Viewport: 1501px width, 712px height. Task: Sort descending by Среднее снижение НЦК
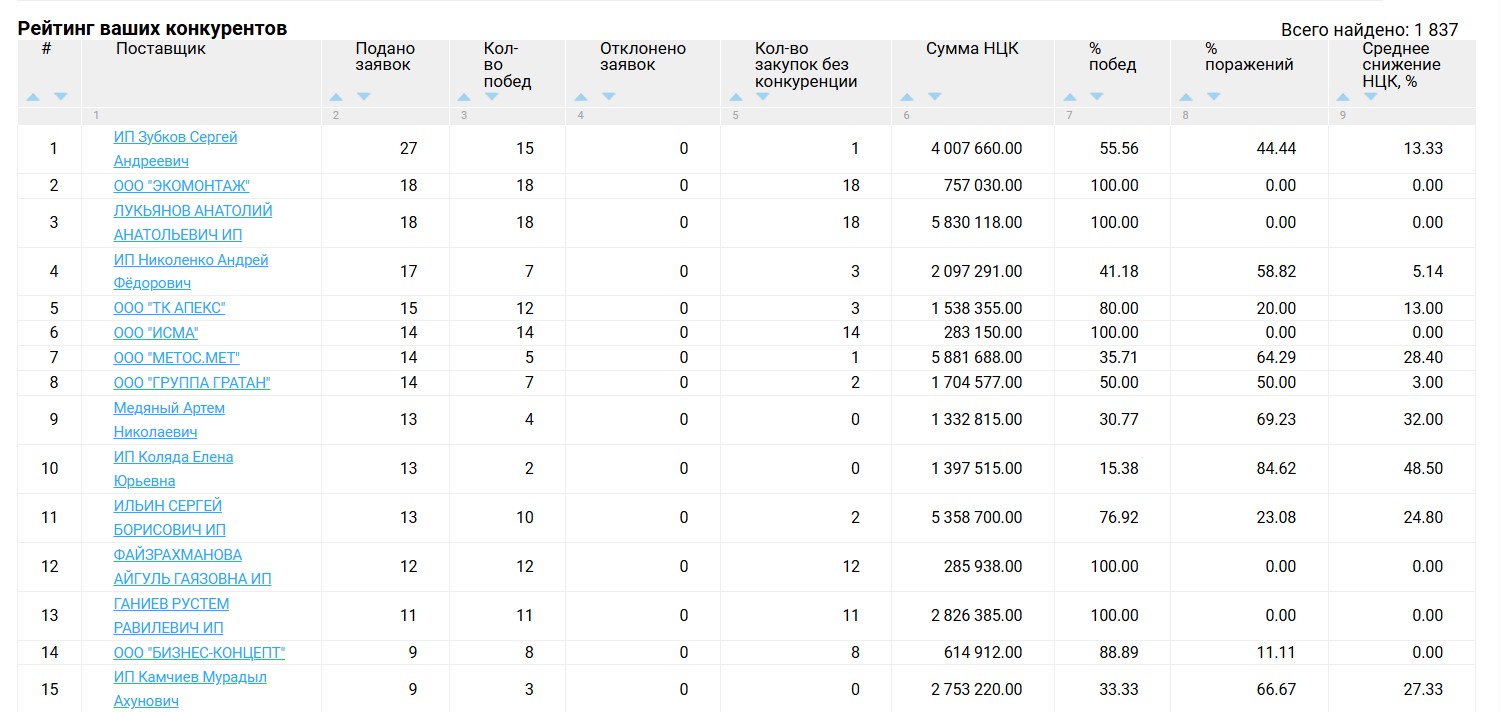point(1371,97)
